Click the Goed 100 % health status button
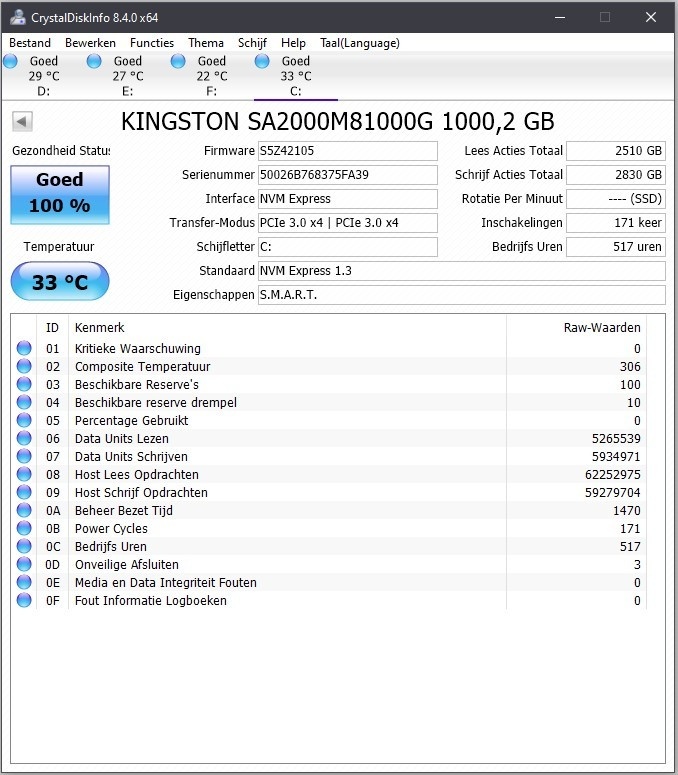Screen dimensions: 678x775 (60, 194)
